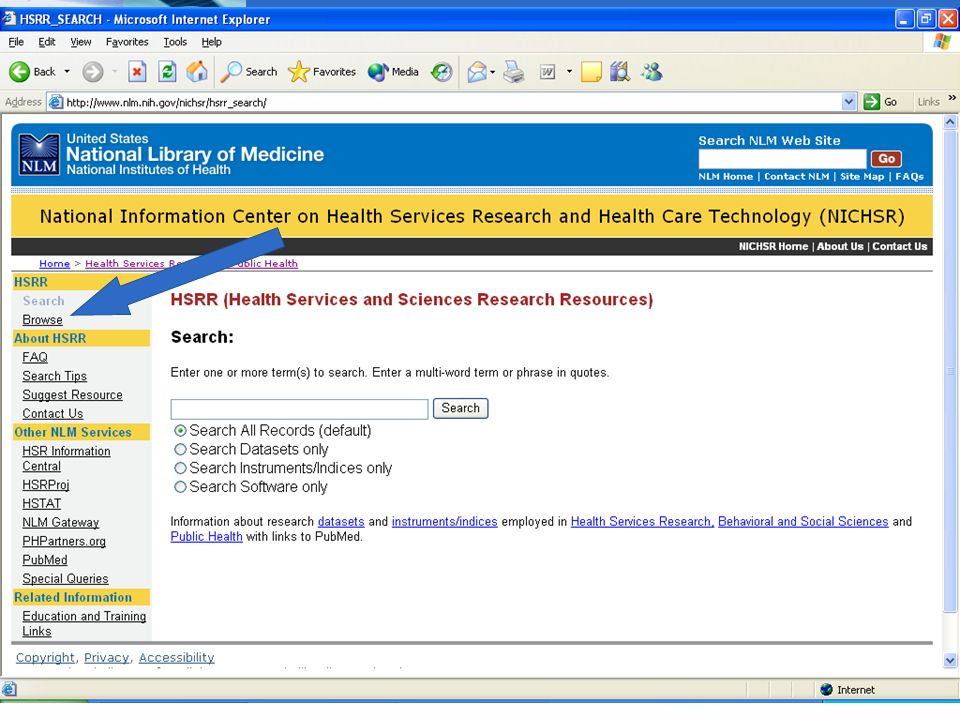The image size is (960, 720).
Task: Open the View menu
Action: (x=80, y=42)
